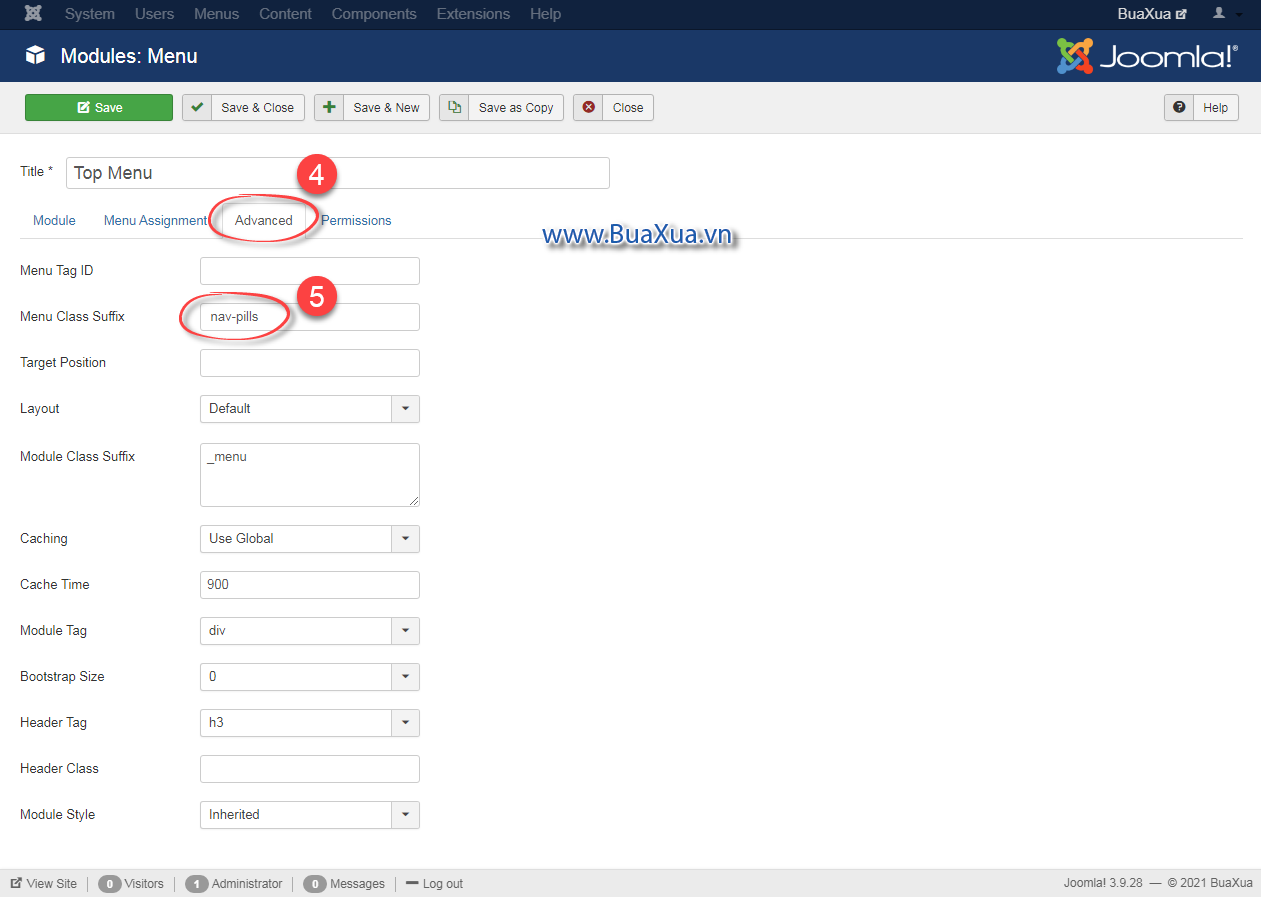Click the Bootstrap Size label
Image resolution: width=1261 pixels, height=897 pixels.
pyautogui.click(x=62, y=676)
